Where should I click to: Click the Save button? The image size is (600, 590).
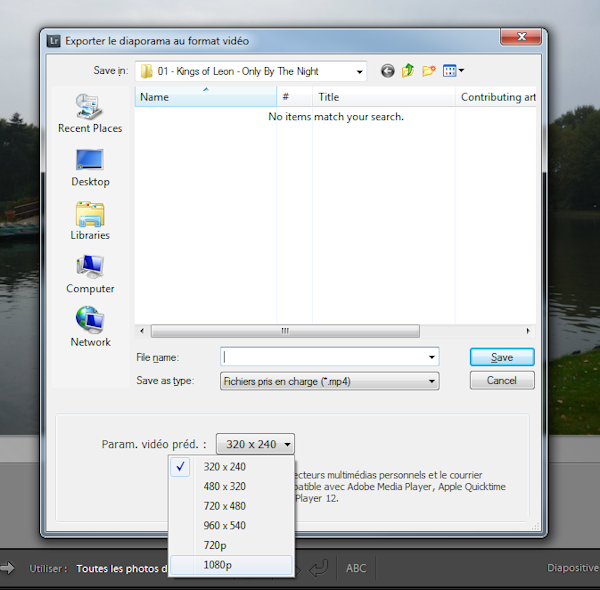tap(502, 357)
